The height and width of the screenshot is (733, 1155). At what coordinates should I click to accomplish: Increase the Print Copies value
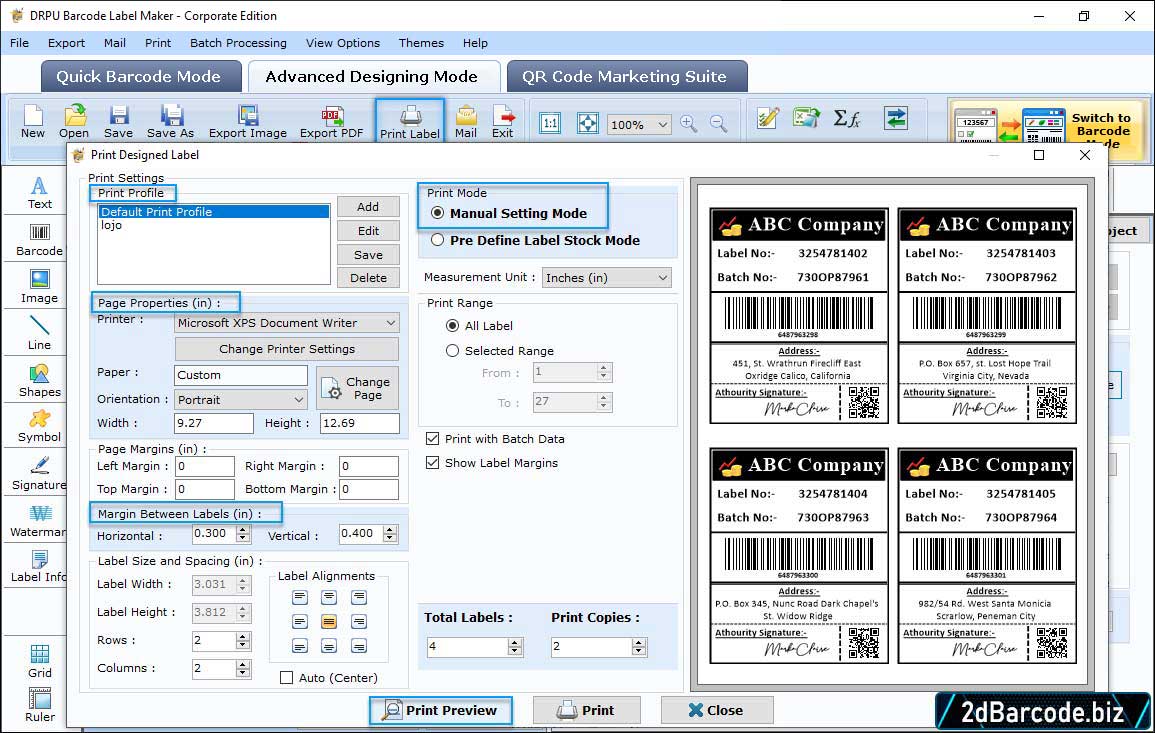[639, 642]
